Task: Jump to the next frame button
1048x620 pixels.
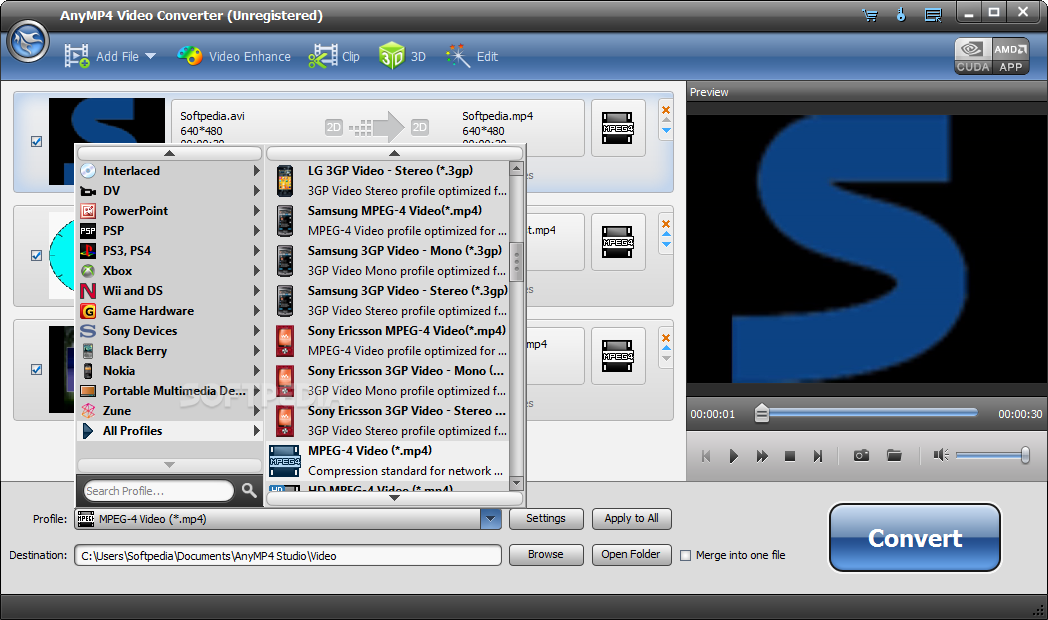Action: [x=817, y=456]
